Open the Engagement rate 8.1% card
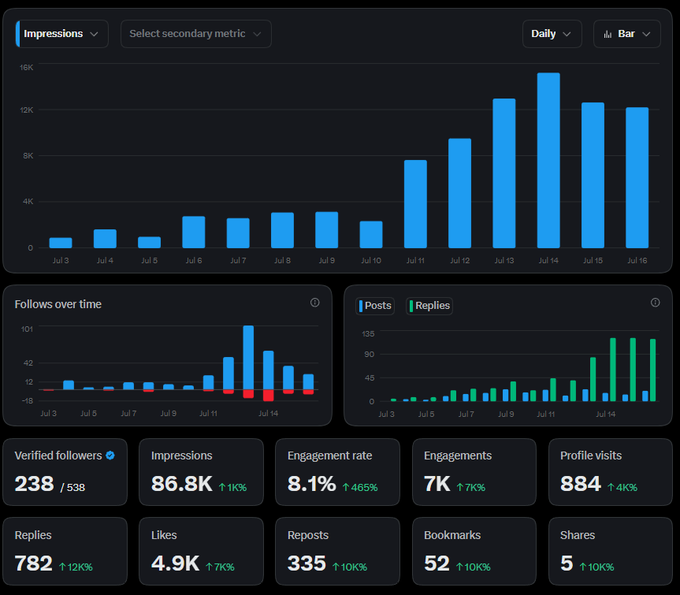This screenshot has width=680, height=595. pyautogui.click(x=337, y=472)
